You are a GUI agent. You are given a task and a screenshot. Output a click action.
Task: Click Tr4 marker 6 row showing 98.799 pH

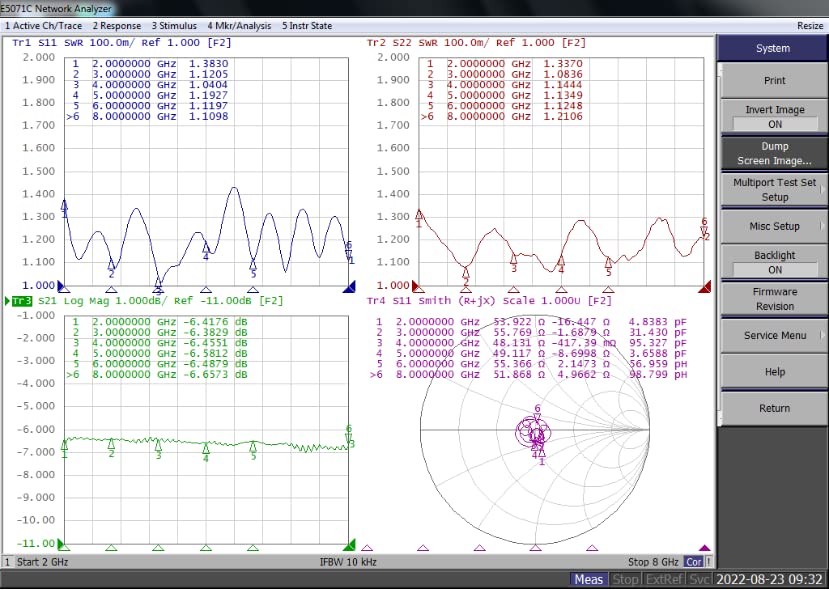(529, 374)
